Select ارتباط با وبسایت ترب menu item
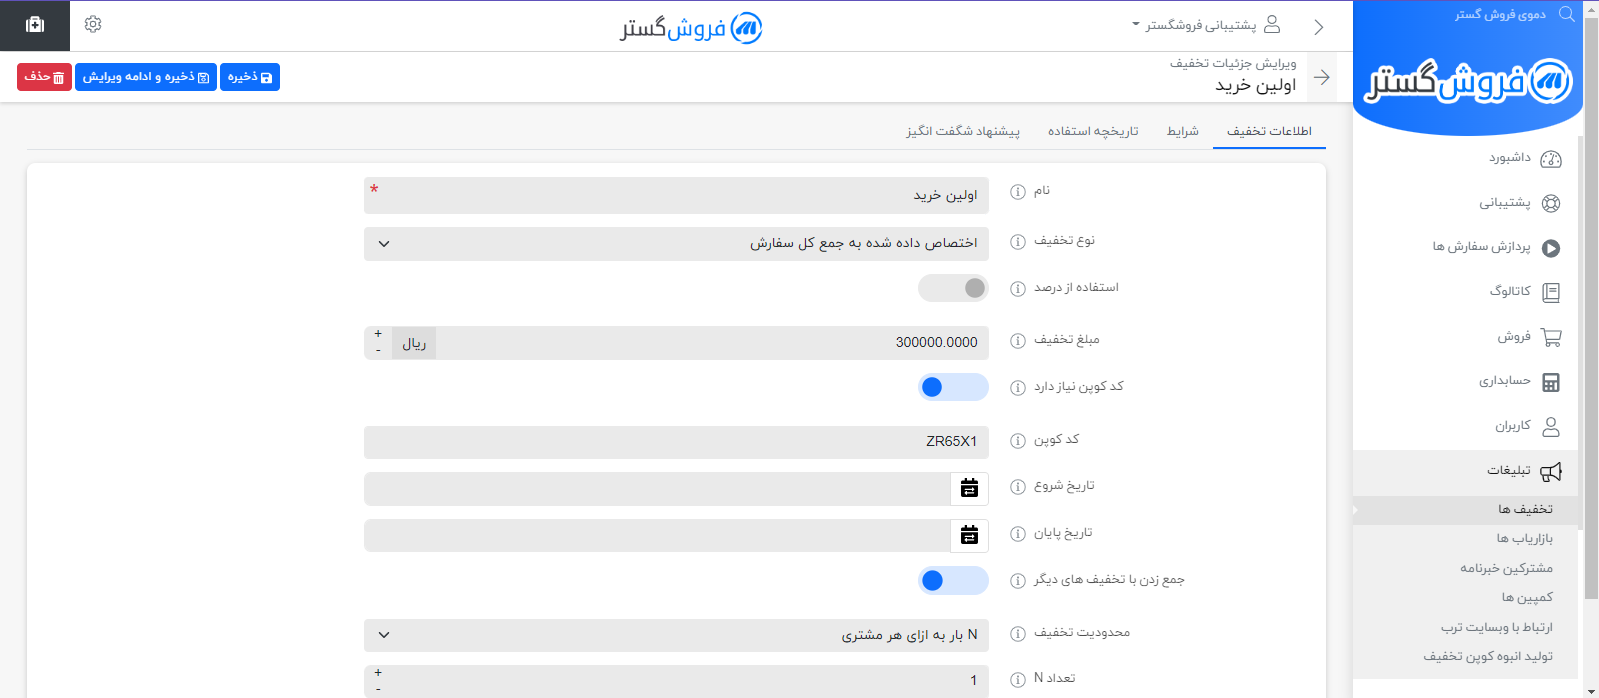Screen dimensions: 1599x698 coord(1496,627)
